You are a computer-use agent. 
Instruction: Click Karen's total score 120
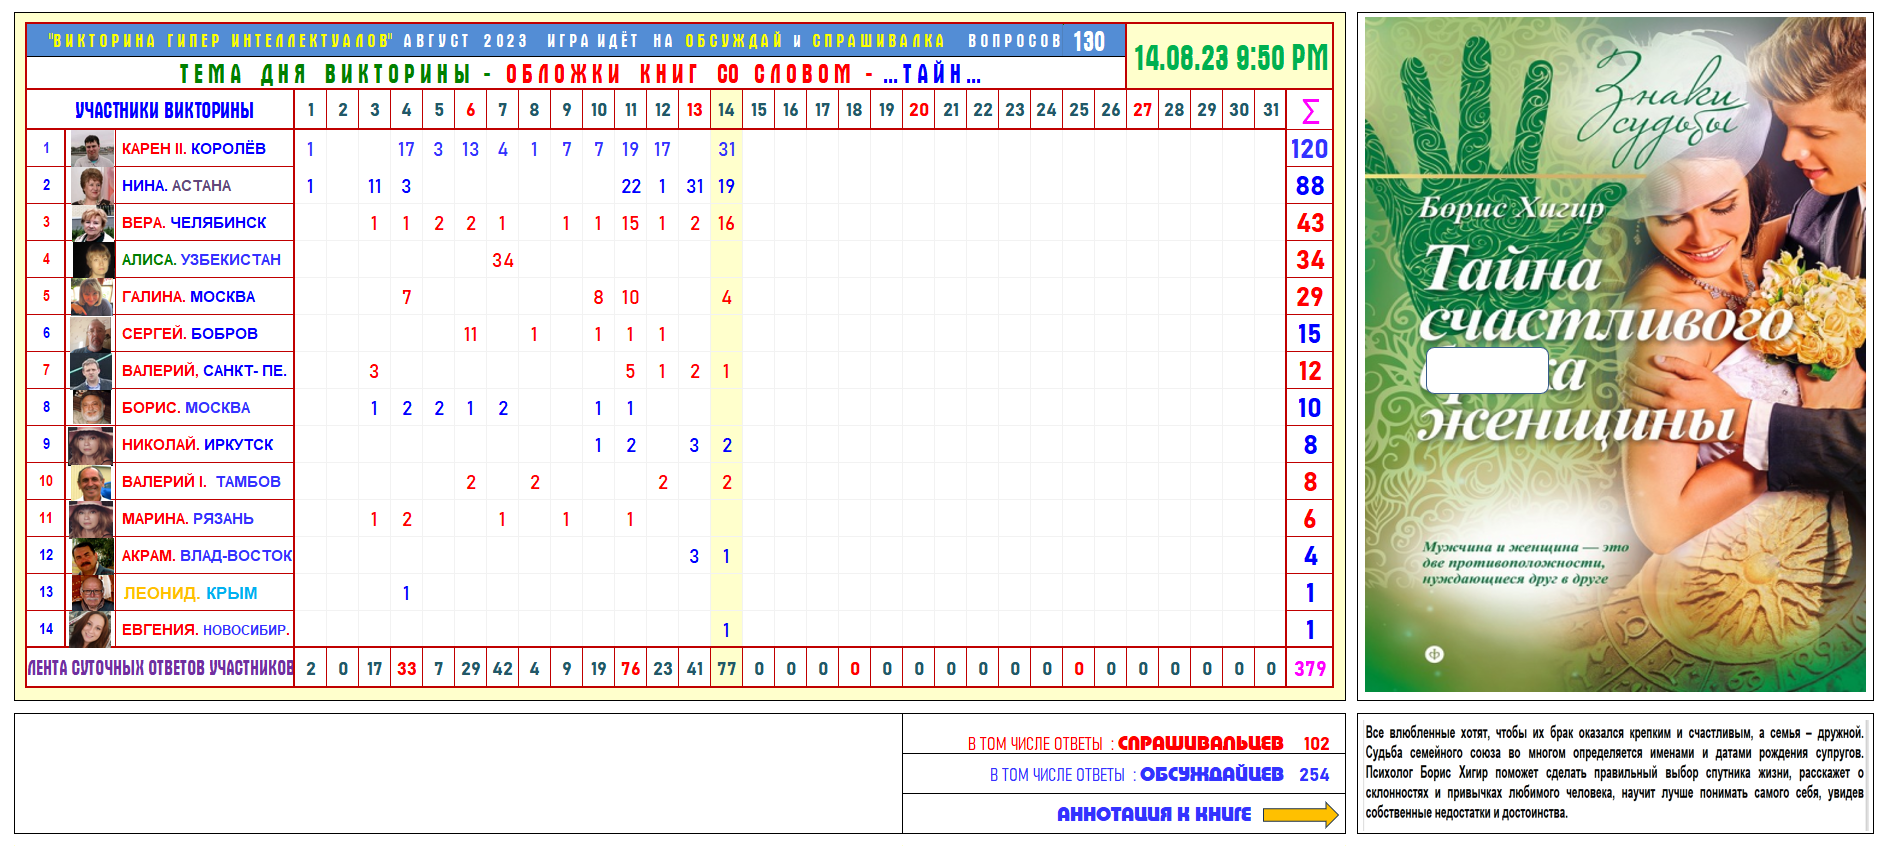1310,149
